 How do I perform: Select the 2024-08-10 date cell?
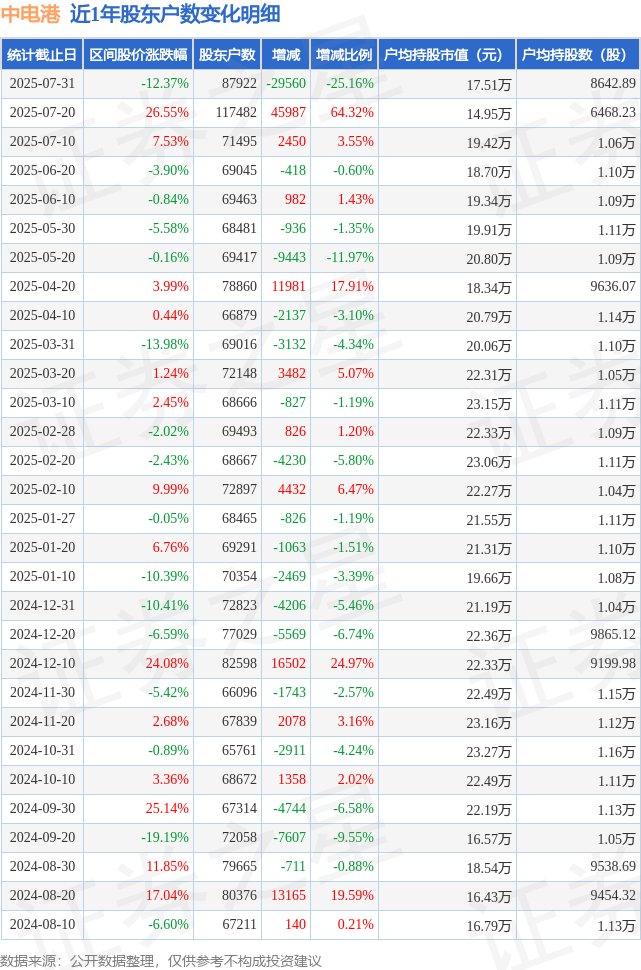click(x=42, y=924)
